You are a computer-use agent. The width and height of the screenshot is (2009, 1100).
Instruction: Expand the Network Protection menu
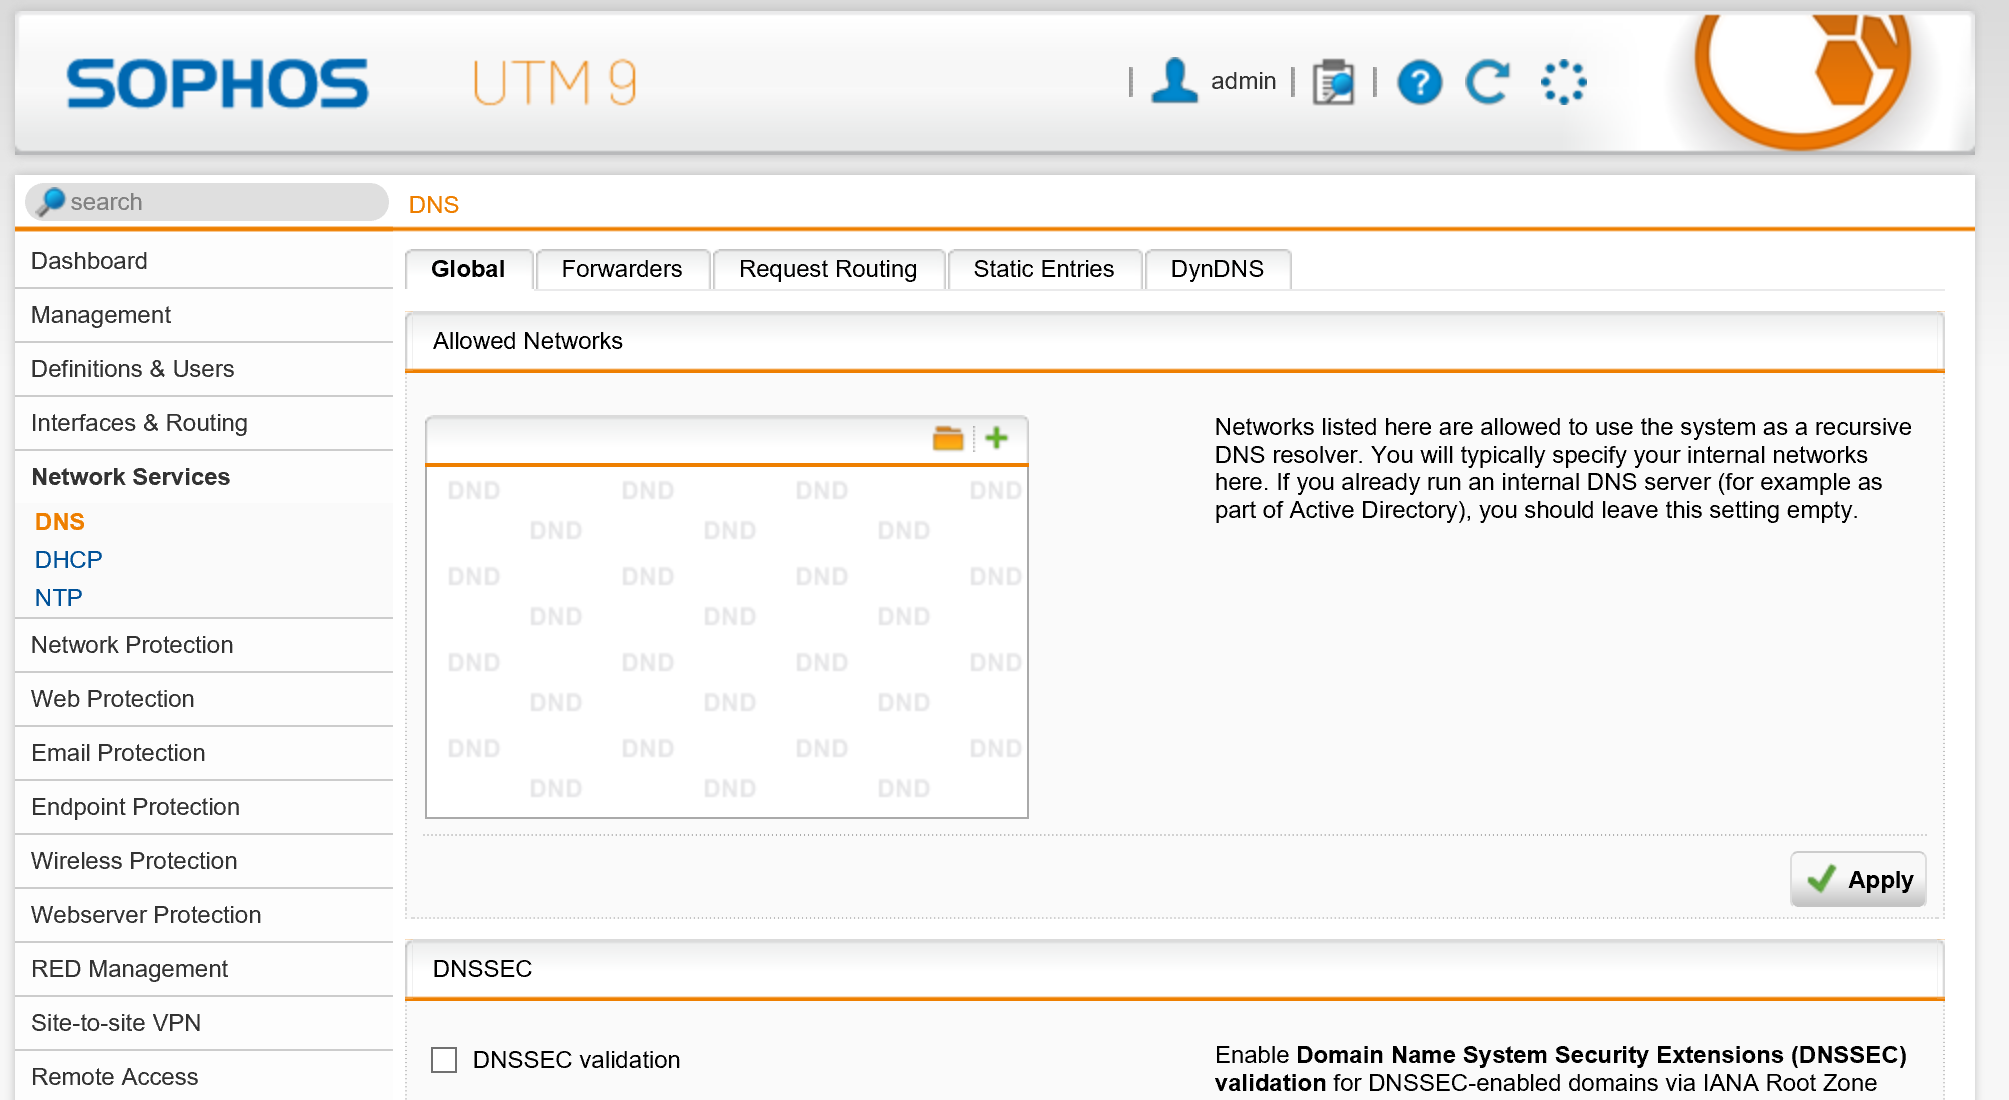[204, 645]
